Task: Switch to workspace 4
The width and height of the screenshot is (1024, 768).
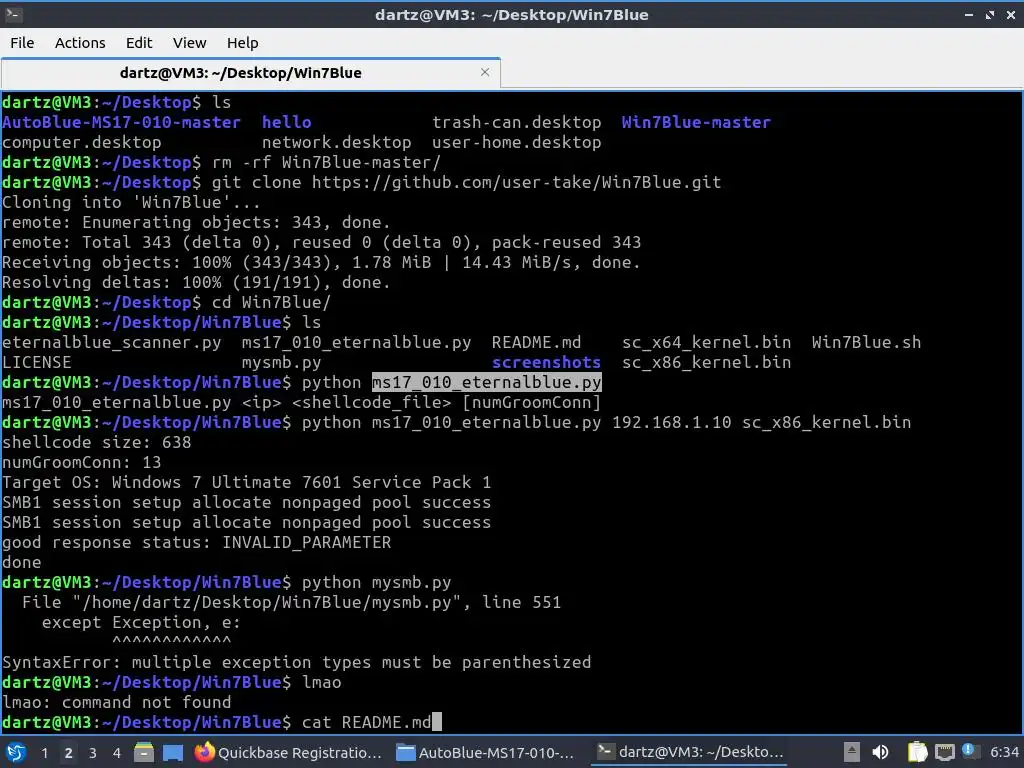Action: (116, 752)
